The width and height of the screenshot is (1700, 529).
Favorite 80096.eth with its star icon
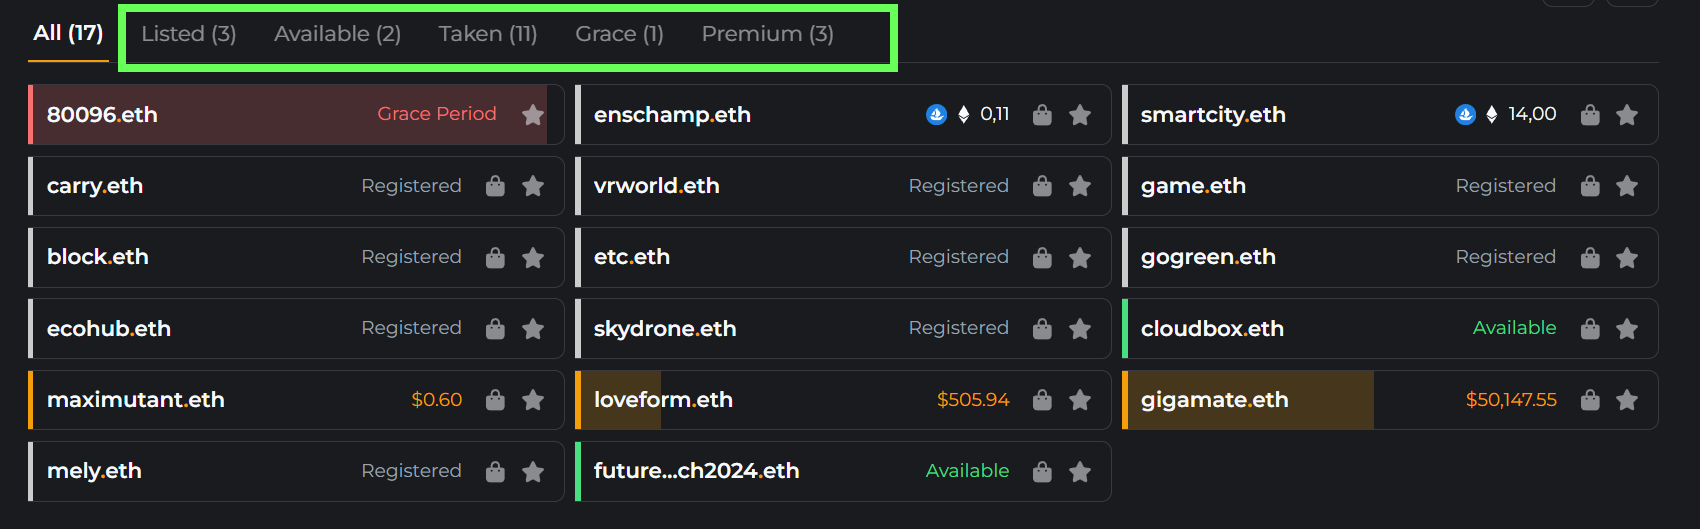533,115
